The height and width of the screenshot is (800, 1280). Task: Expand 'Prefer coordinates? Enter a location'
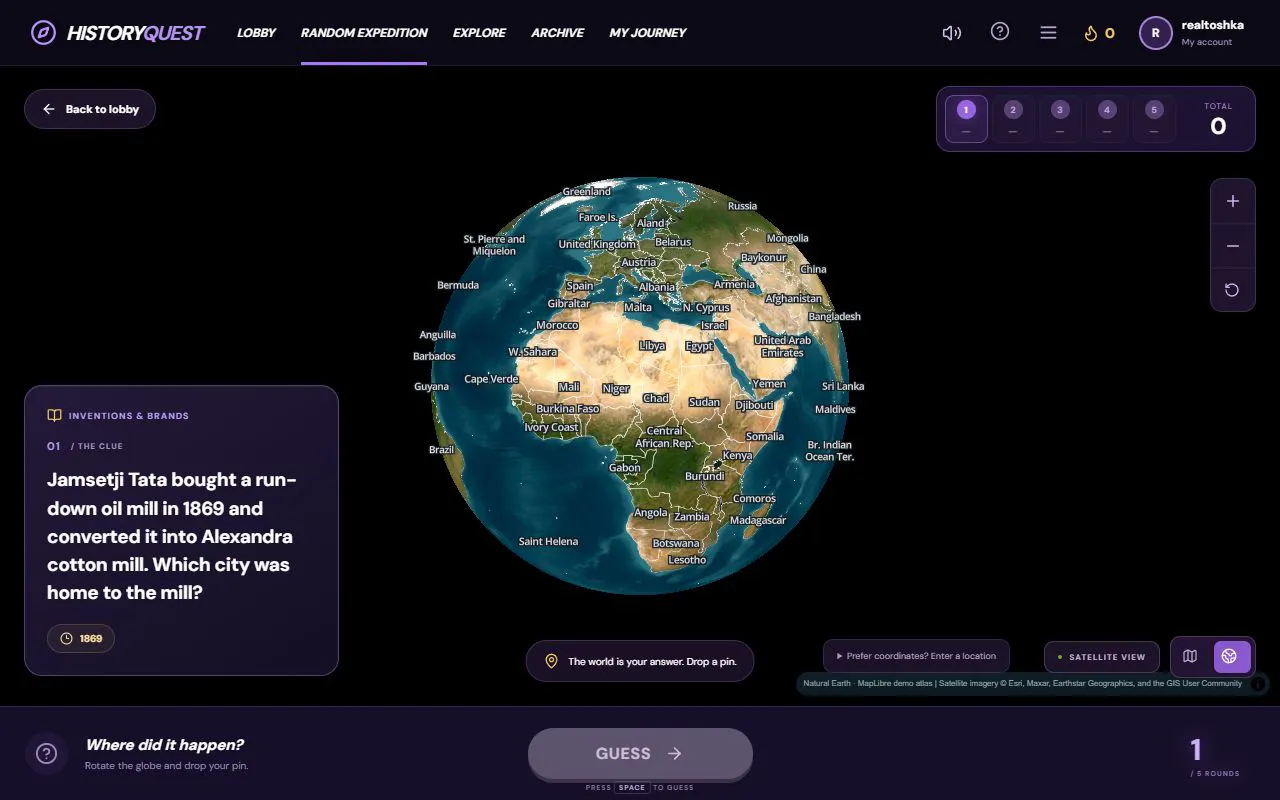click(916, 656)
